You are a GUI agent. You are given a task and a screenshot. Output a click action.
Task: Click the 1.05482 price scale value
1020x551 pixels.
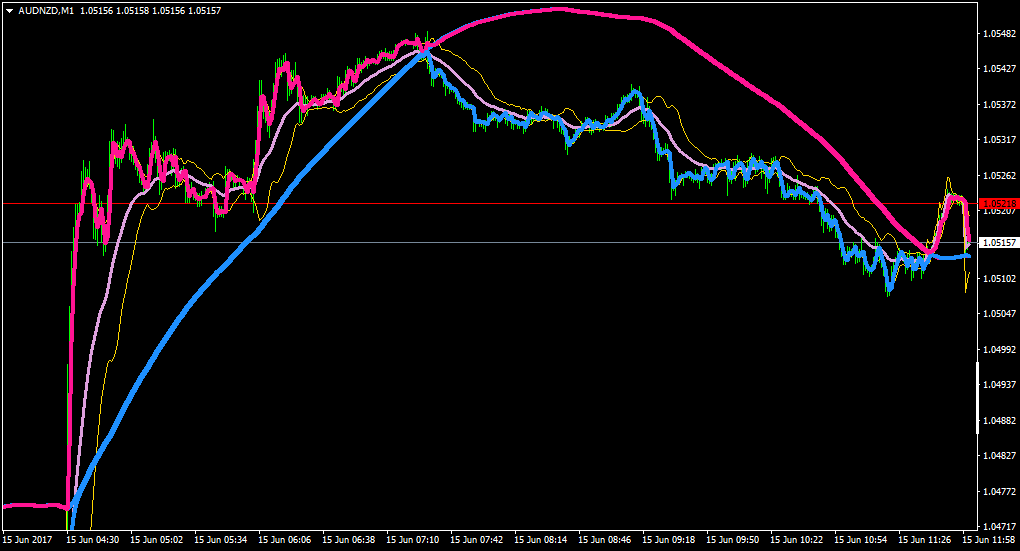[x=1000, y=33]
